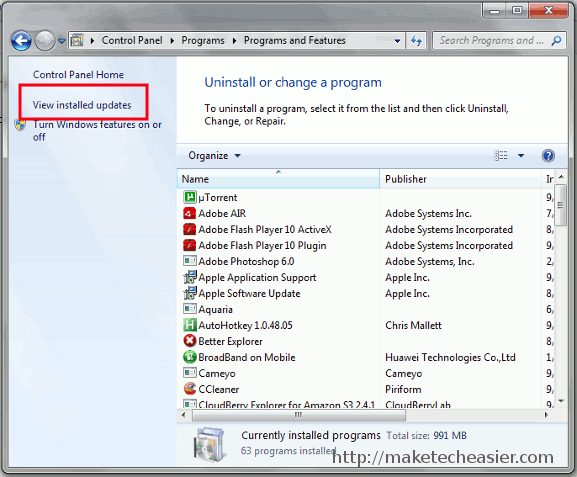This screenshot has height=477, width=577.
Task: Click the vertical scrollbar thumb
Action: point(560,205)
